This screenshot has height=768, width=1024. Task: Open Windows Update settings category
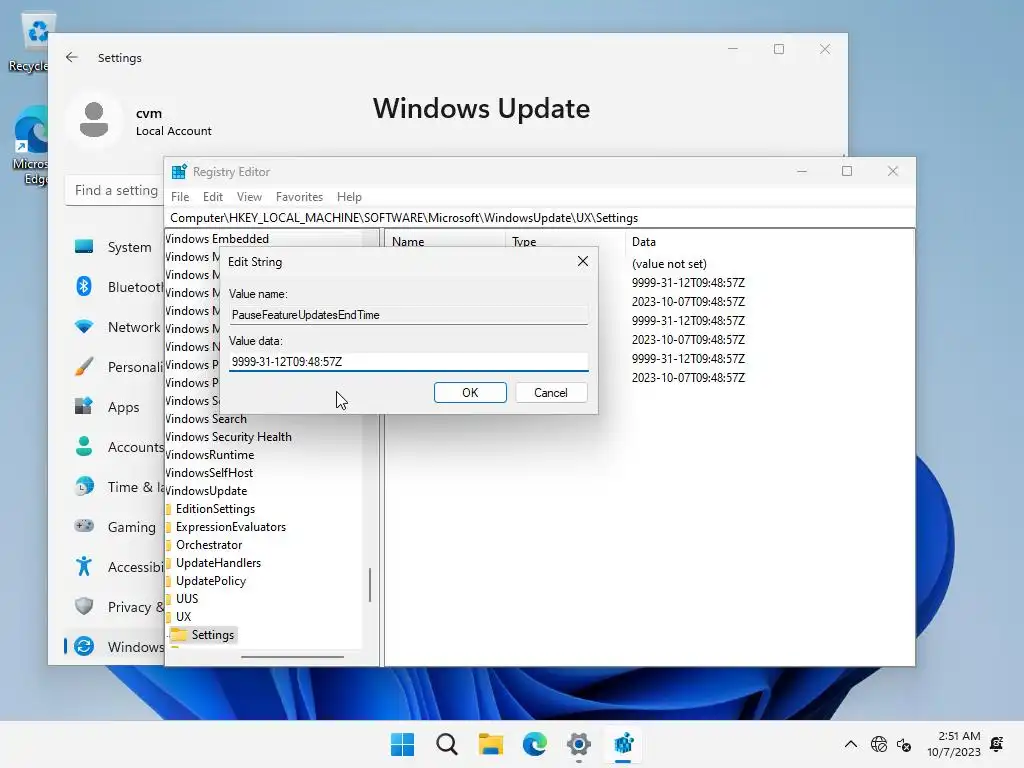[115, 647]
